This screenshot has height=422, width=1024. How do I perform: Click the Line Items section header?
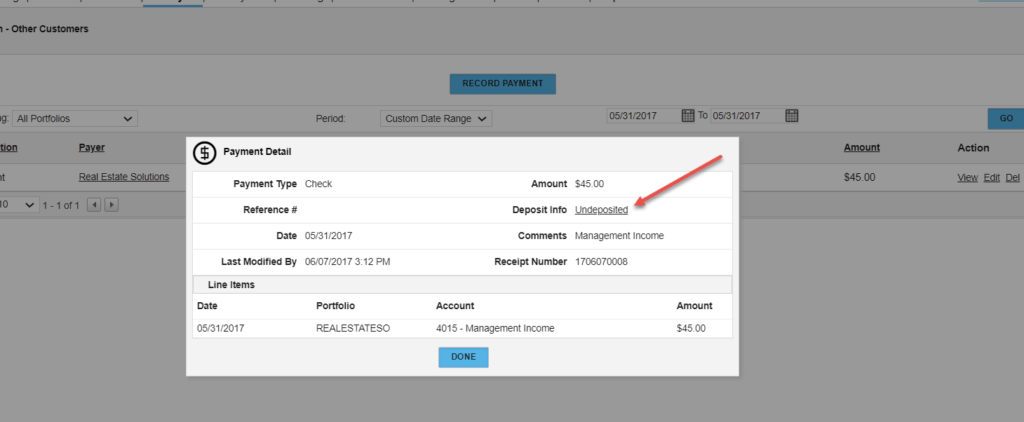click(x=462, y=285)
